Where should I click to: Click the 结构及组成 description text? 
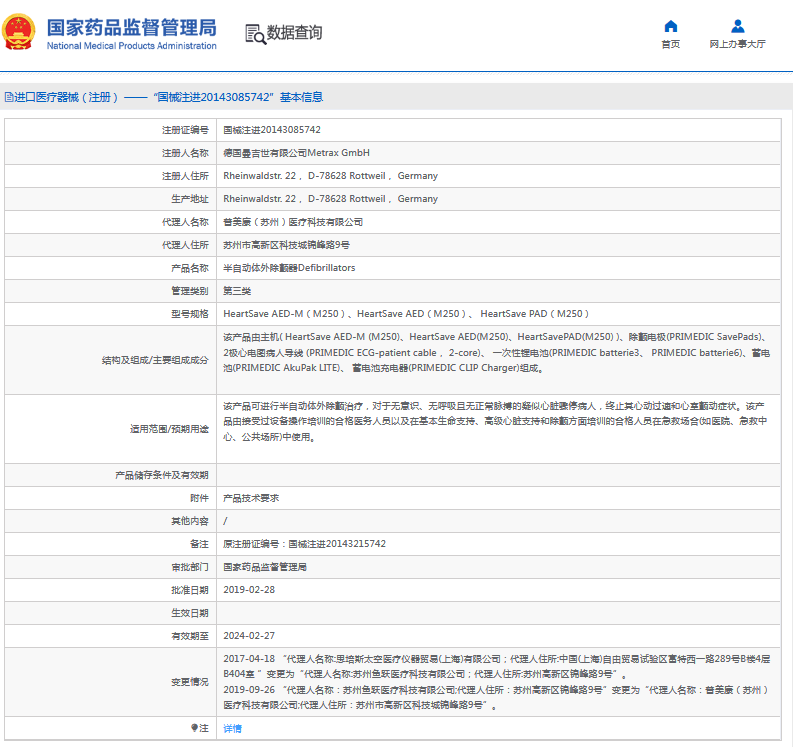(497, 353)
